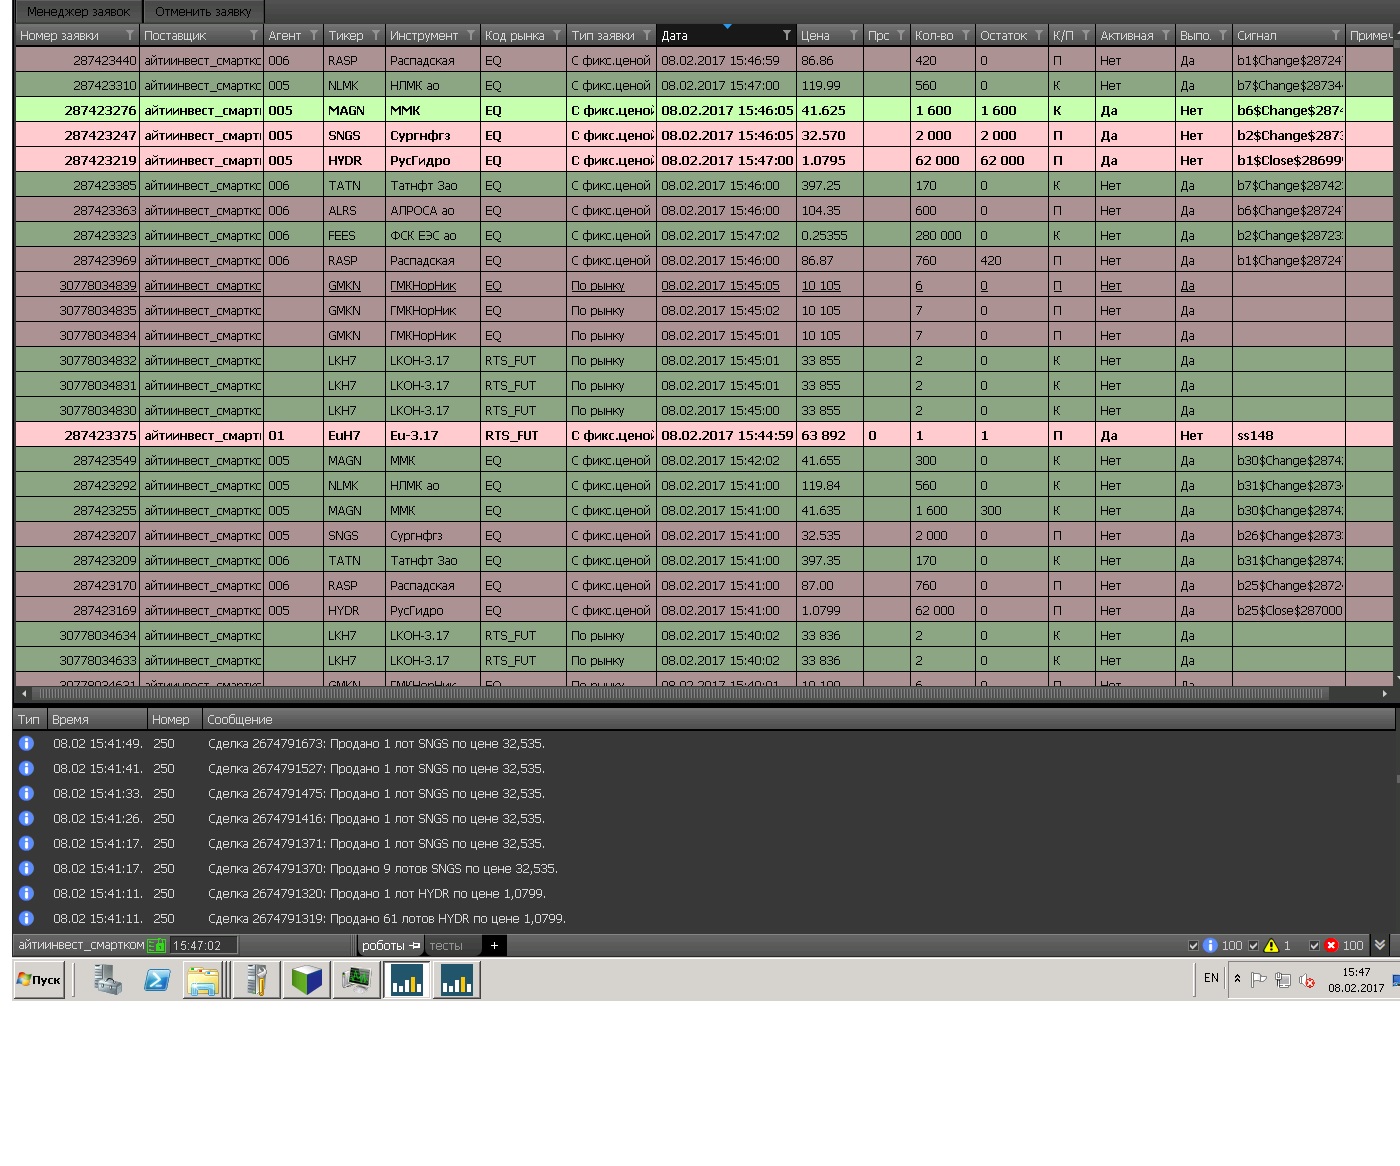Open the server tools icon with wrench

256,980
